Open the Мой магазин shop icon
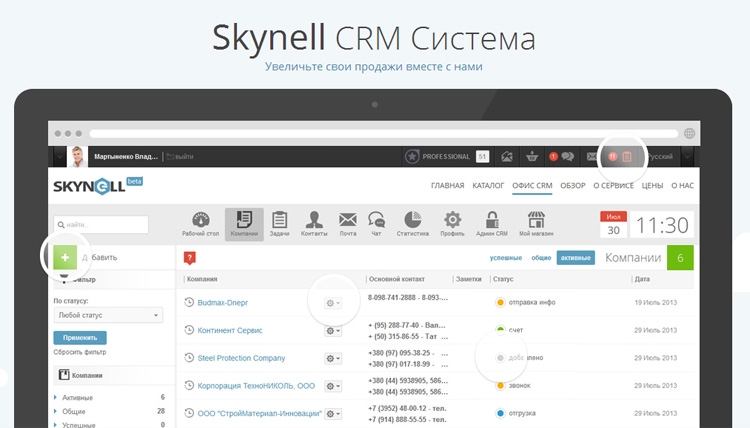The image size is (750, 428). click(536, 224)
